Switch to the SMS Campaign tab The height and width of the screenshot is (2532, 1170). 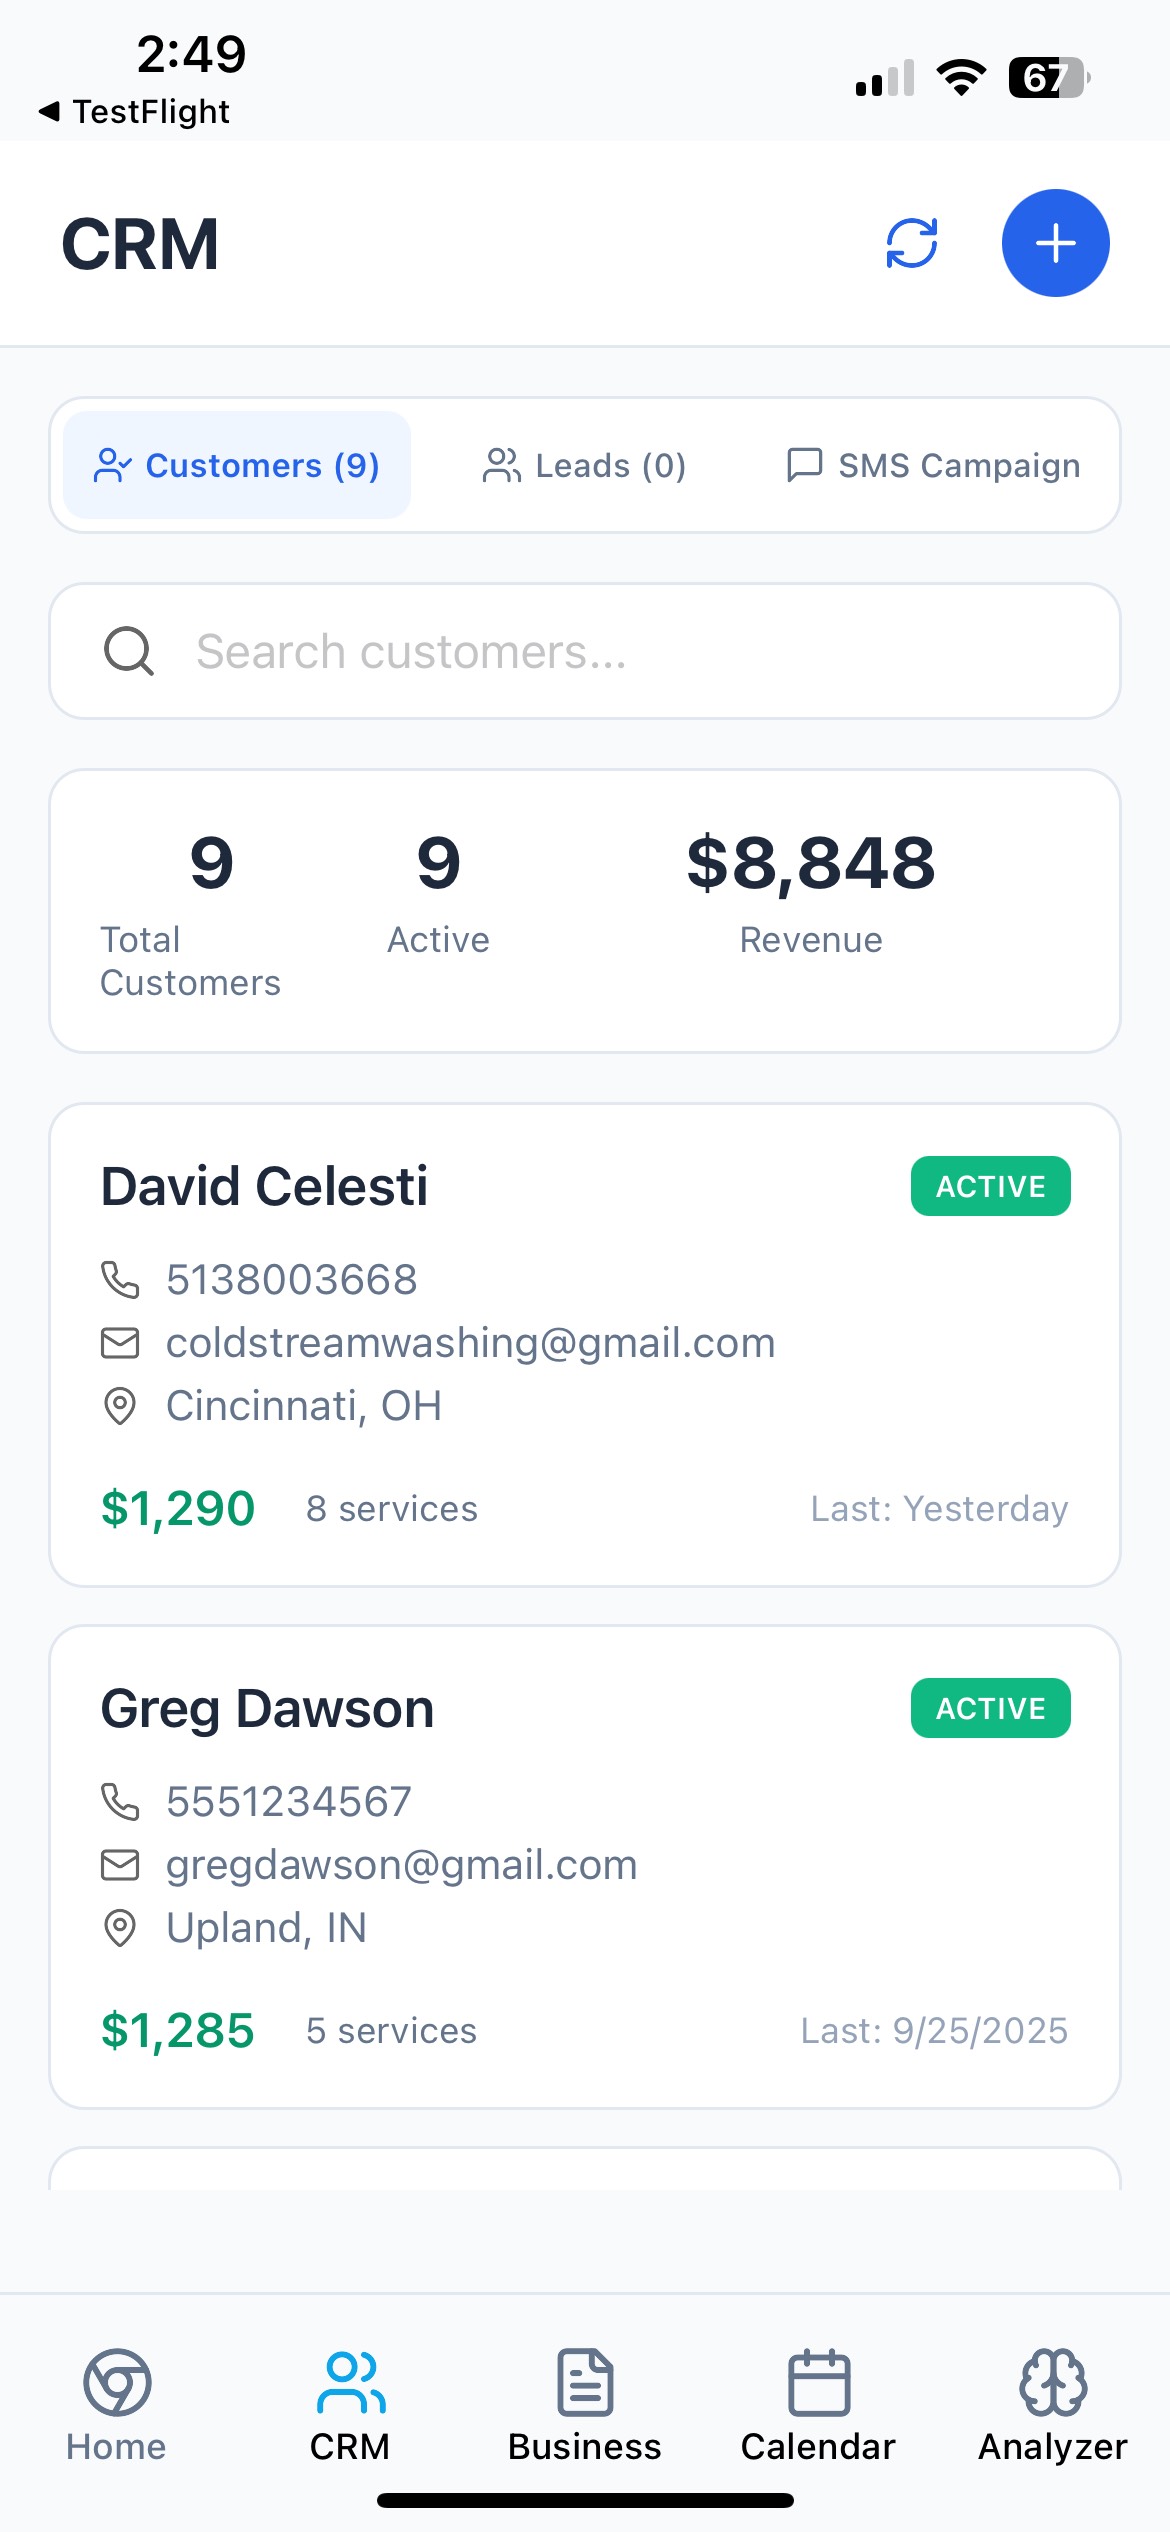934,465
